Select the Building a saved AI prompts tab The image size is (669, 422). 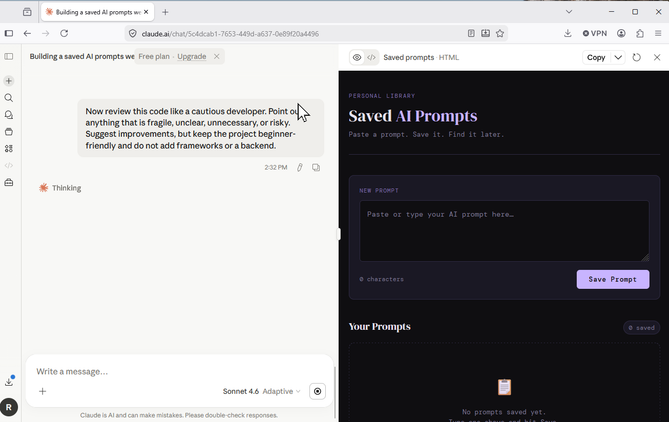(98, 12)
